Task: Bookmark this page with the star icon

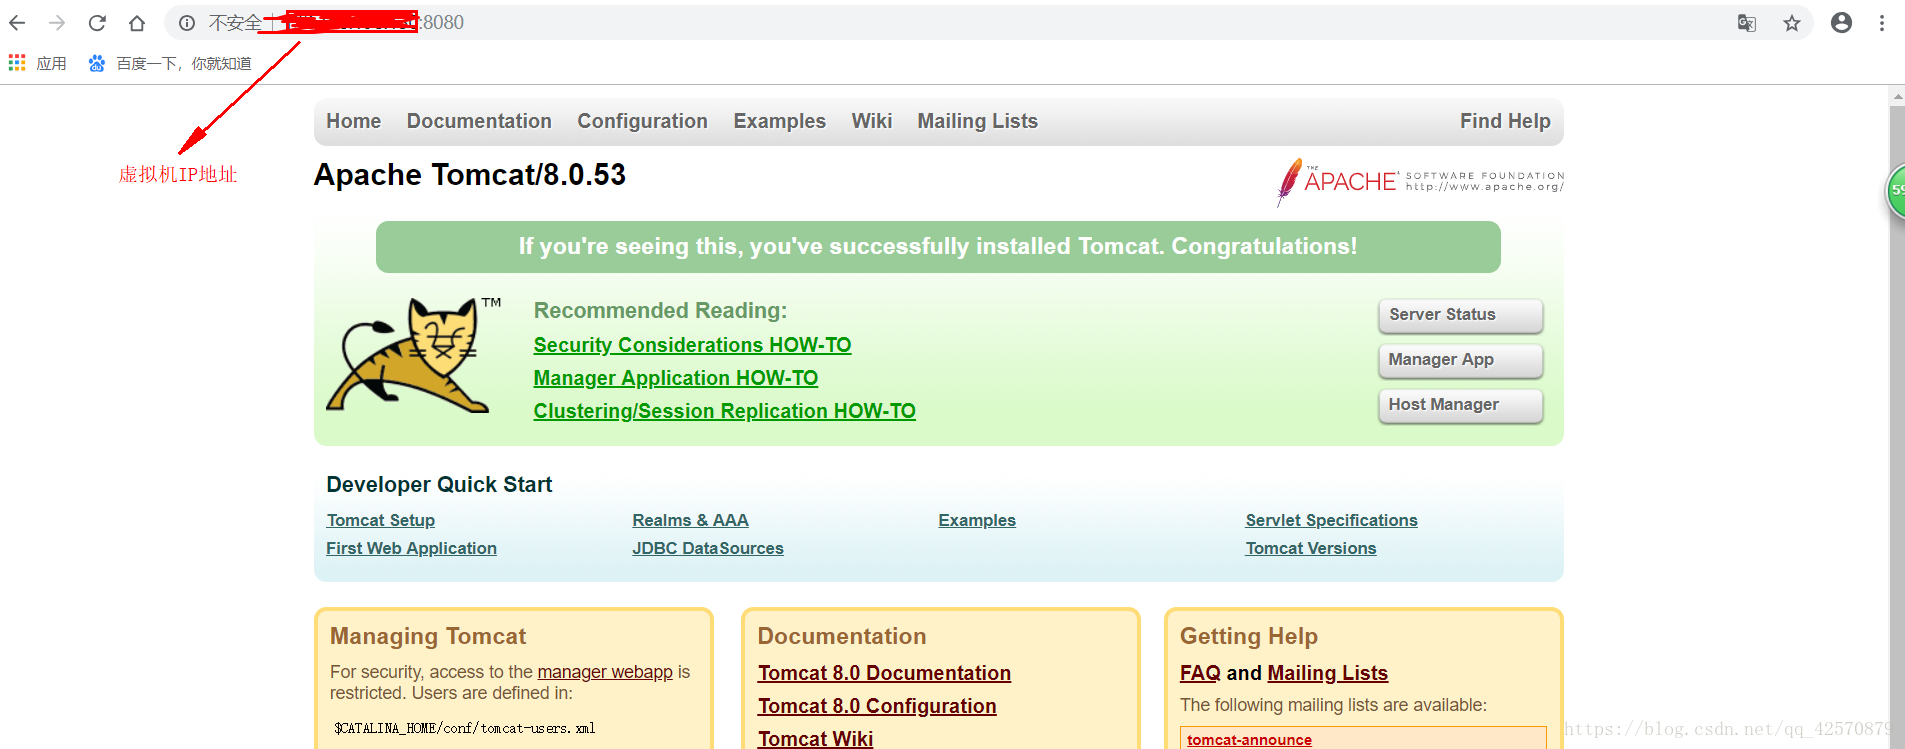Action: click(1792, 23)
